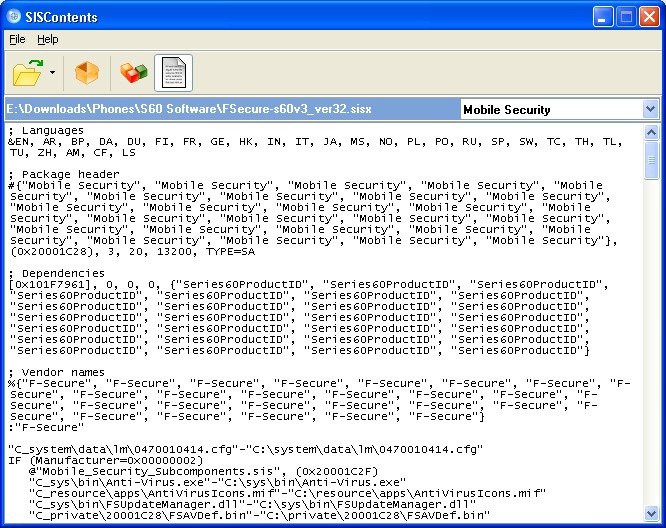This screenshot has height=528, width=666.
Task: Click the open folder toolbar icon
Action: 28,73
